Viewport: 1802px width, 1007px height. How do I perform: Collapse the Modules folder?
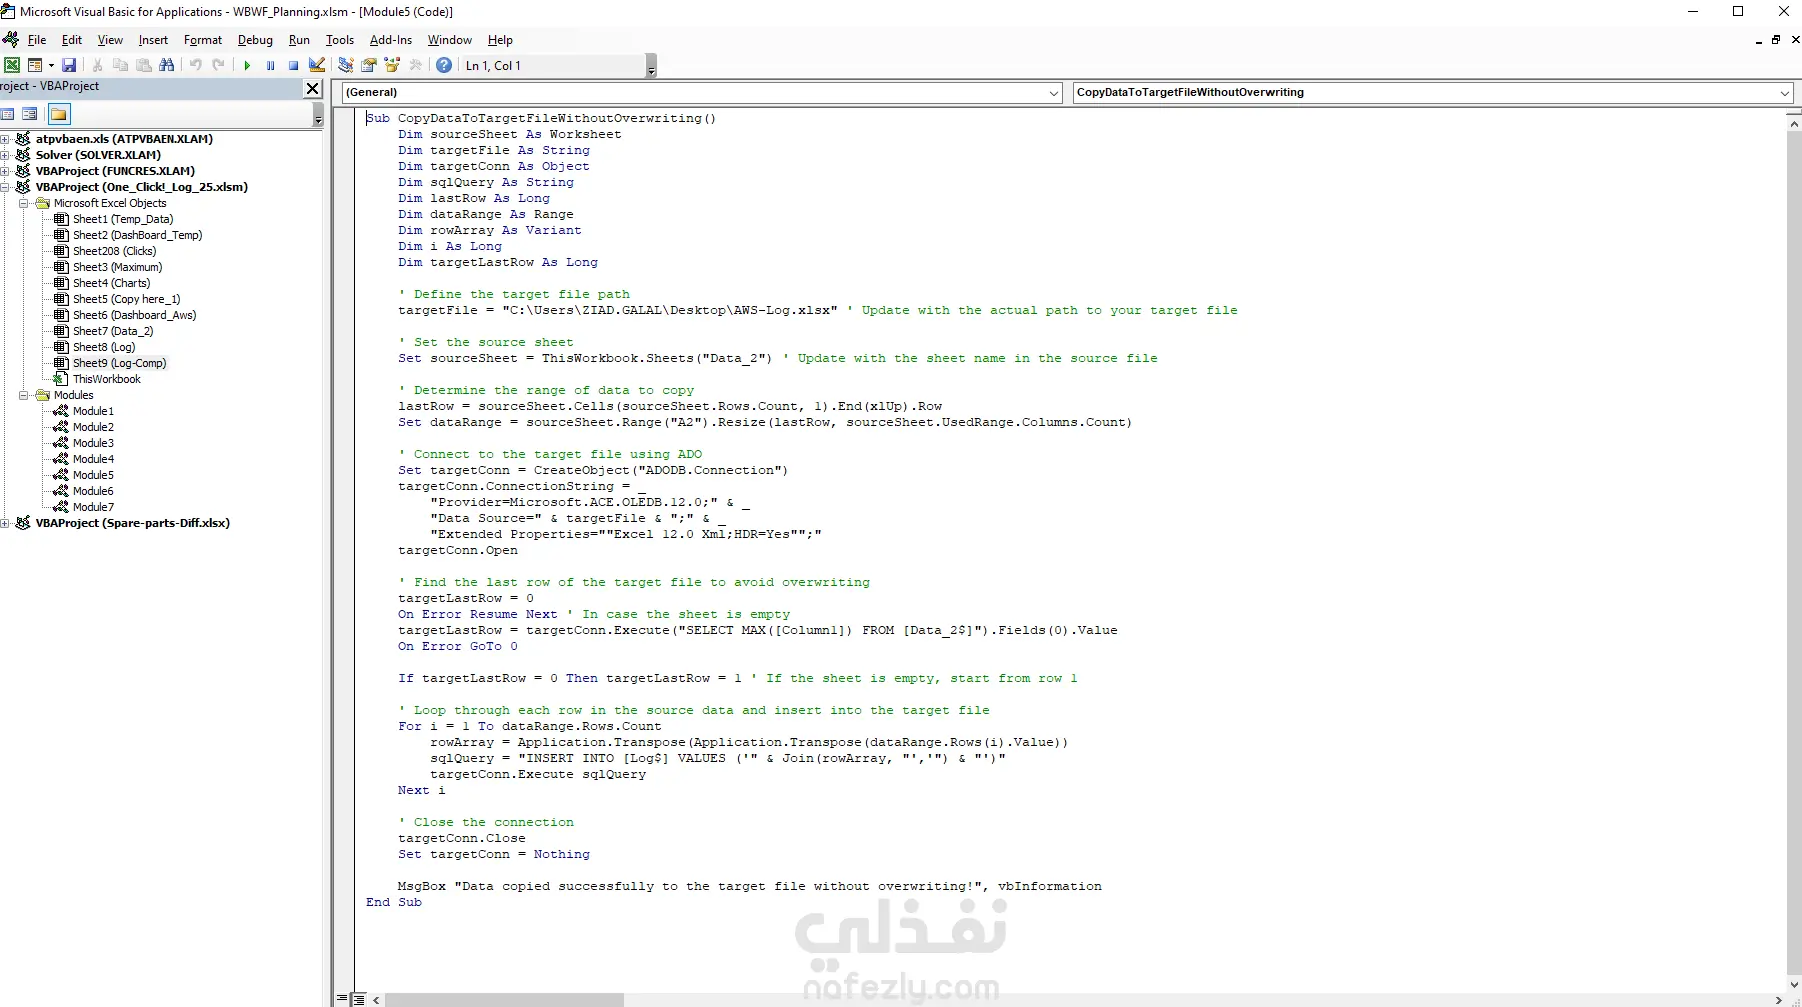(23, 395)
